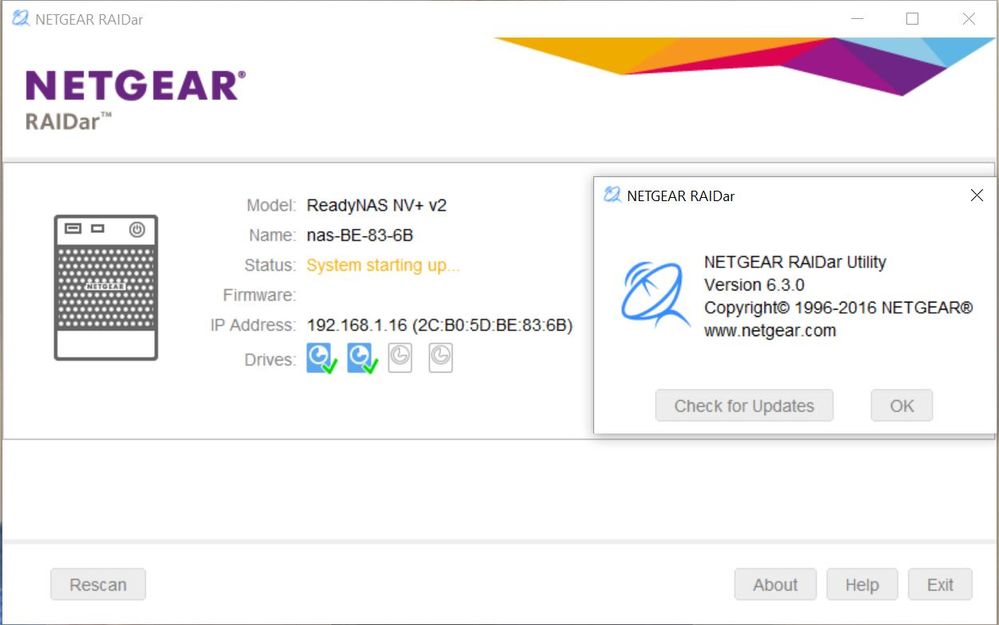The image size is (999, 625).
Task: Click RAIDar icon in main window title bar
Action: tap(20, 18)
